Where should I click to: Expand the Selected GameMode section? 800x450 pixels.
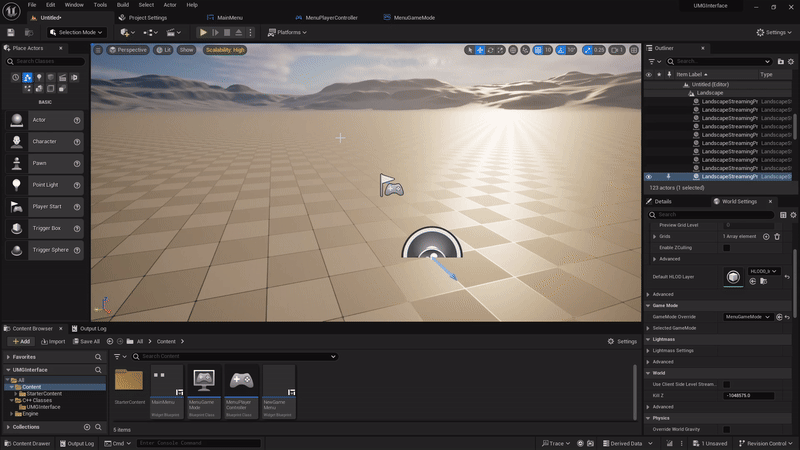pos(648,329)
